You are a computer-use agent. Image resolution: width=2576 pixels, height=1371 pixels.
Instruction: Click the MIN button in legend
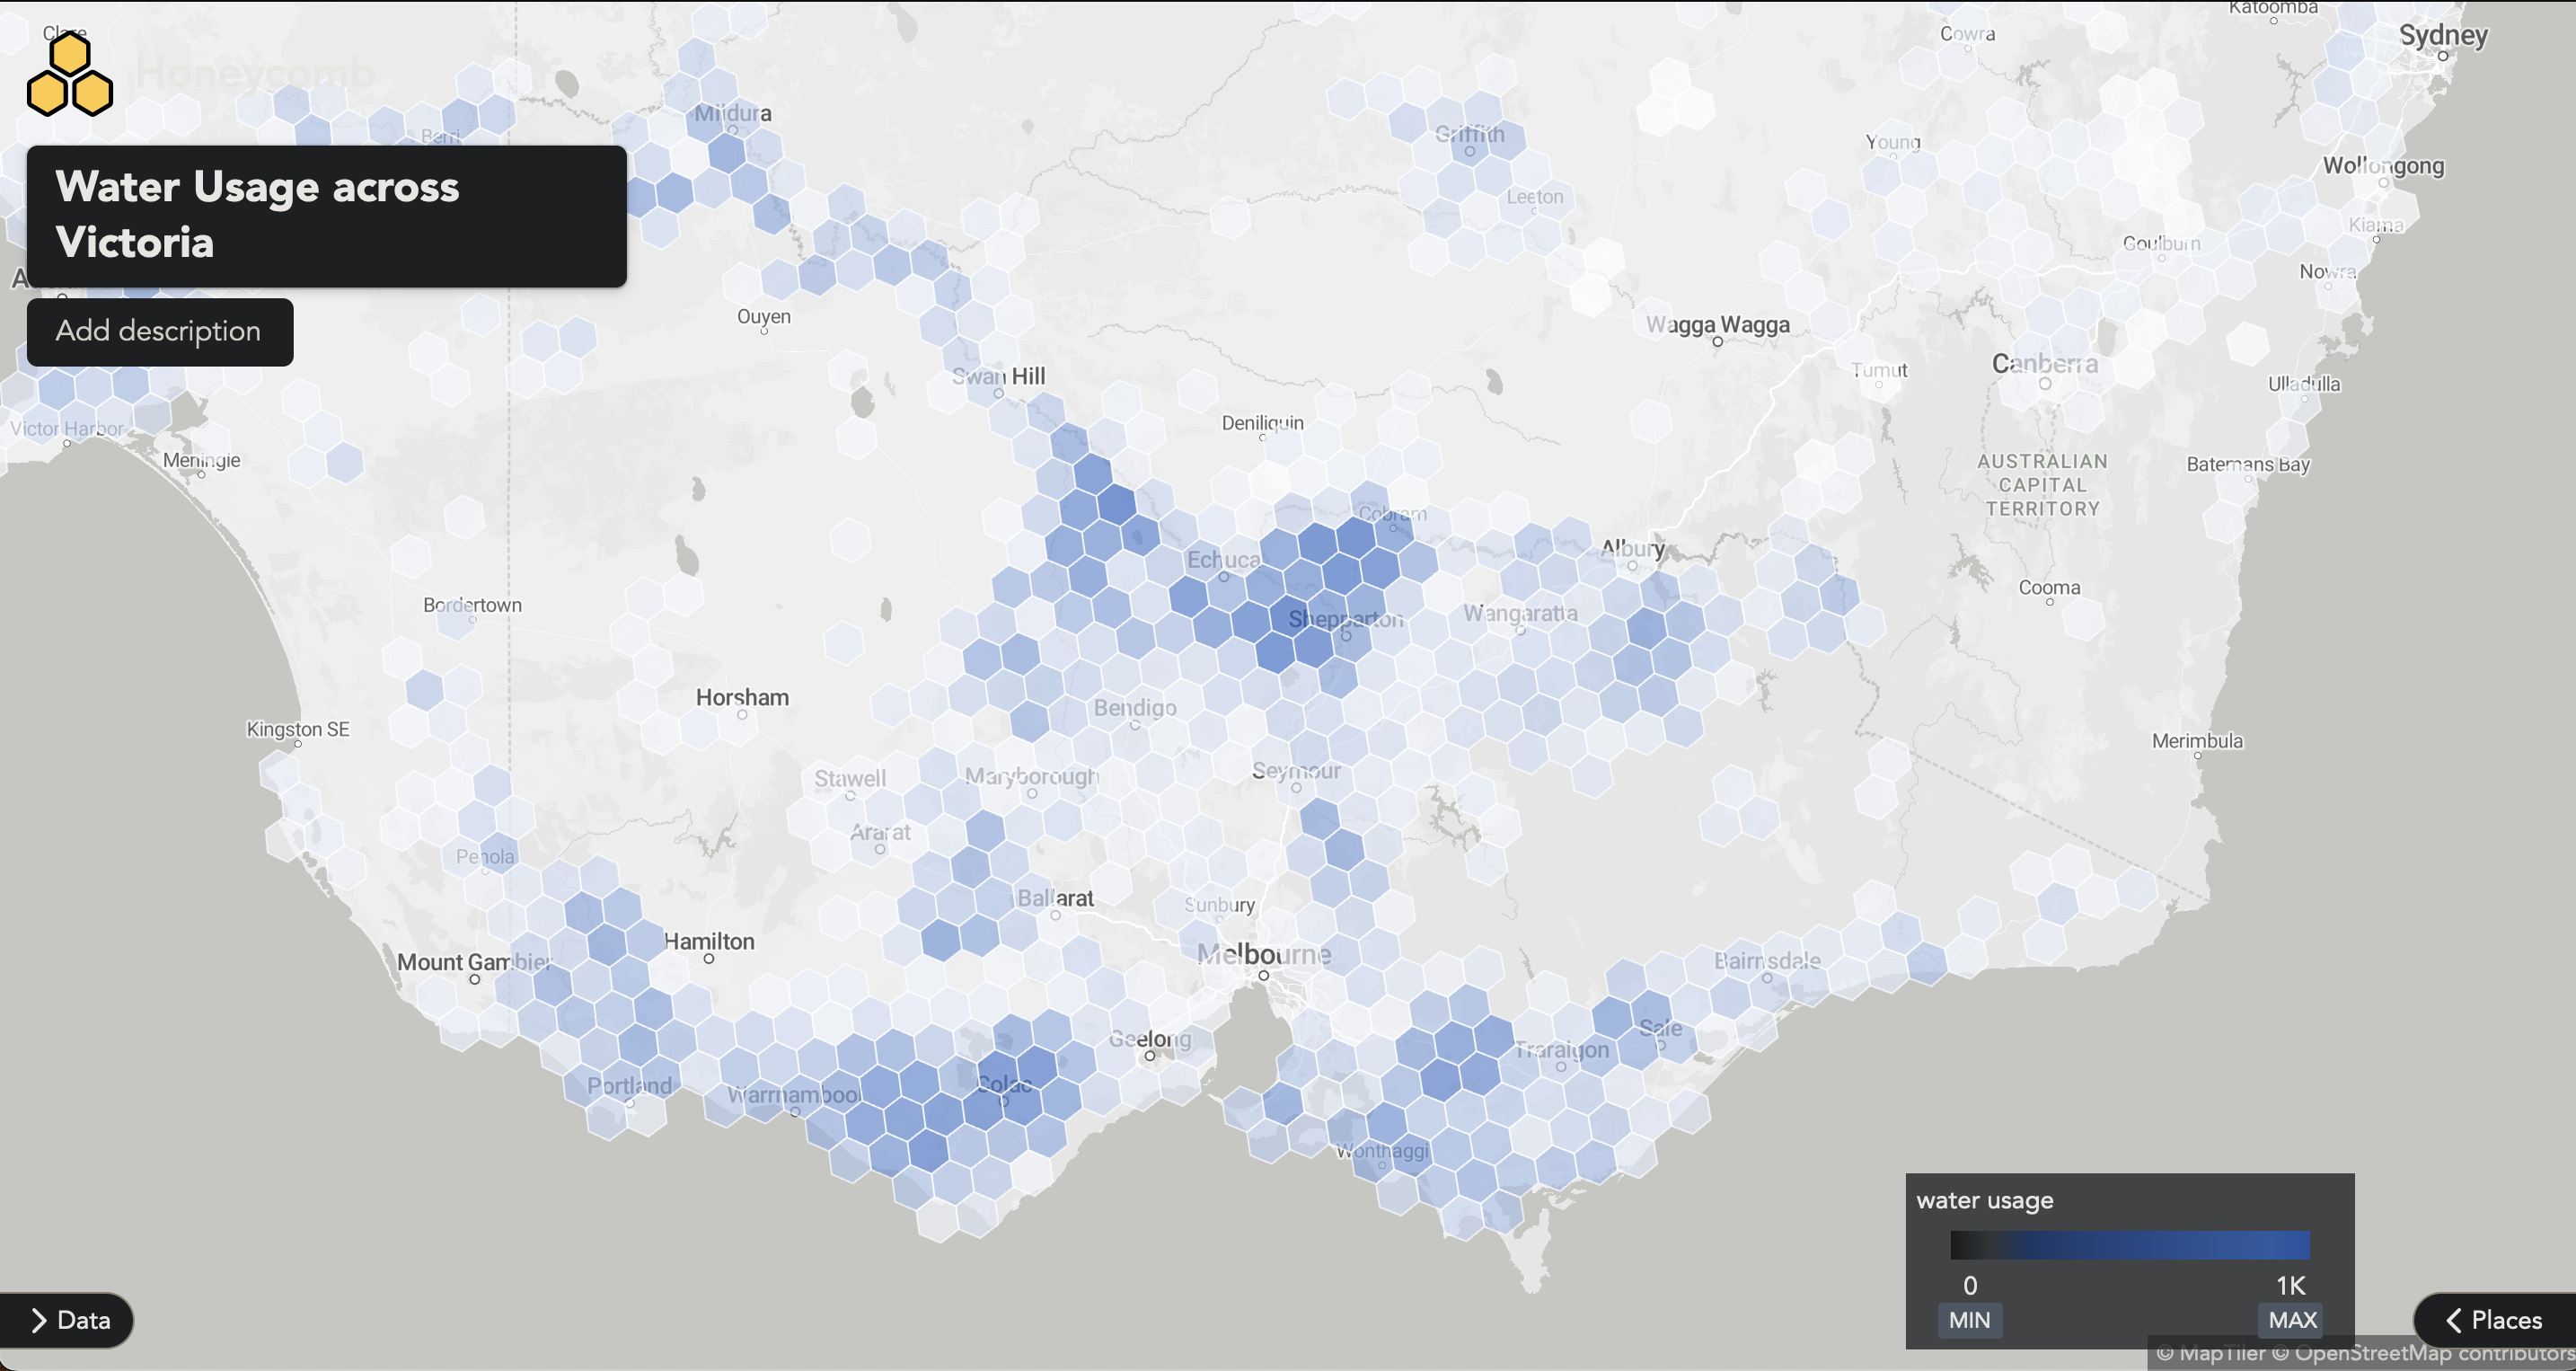point(1969,1320)
